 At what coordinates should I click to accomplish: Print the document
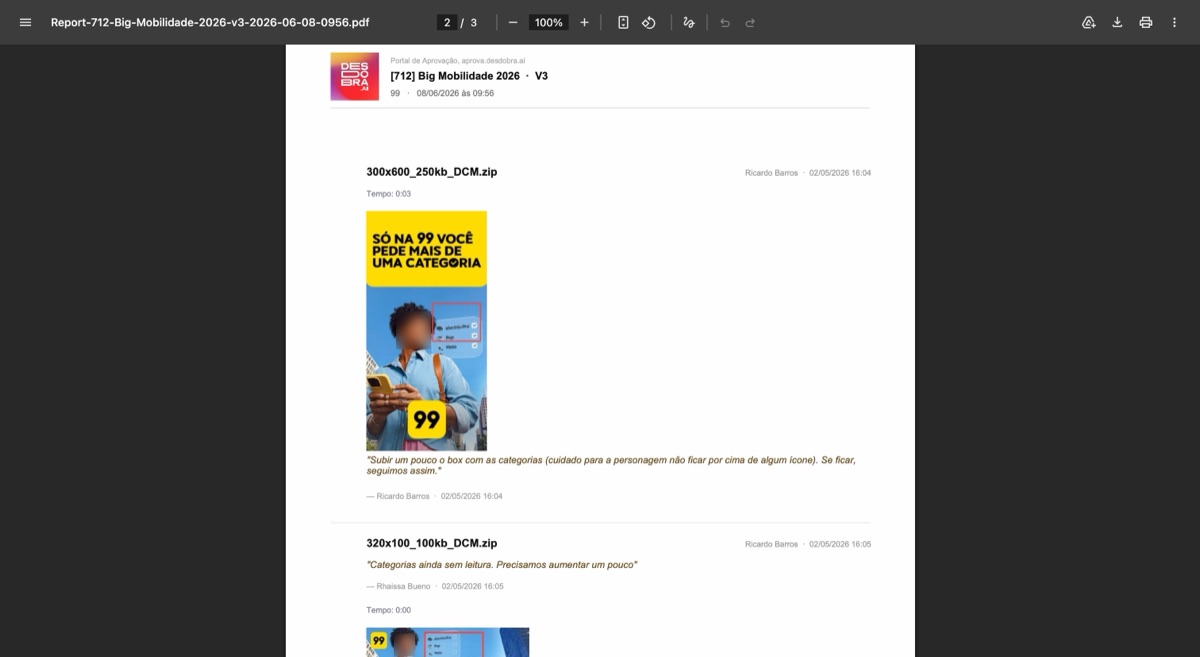click(1146, 22)
